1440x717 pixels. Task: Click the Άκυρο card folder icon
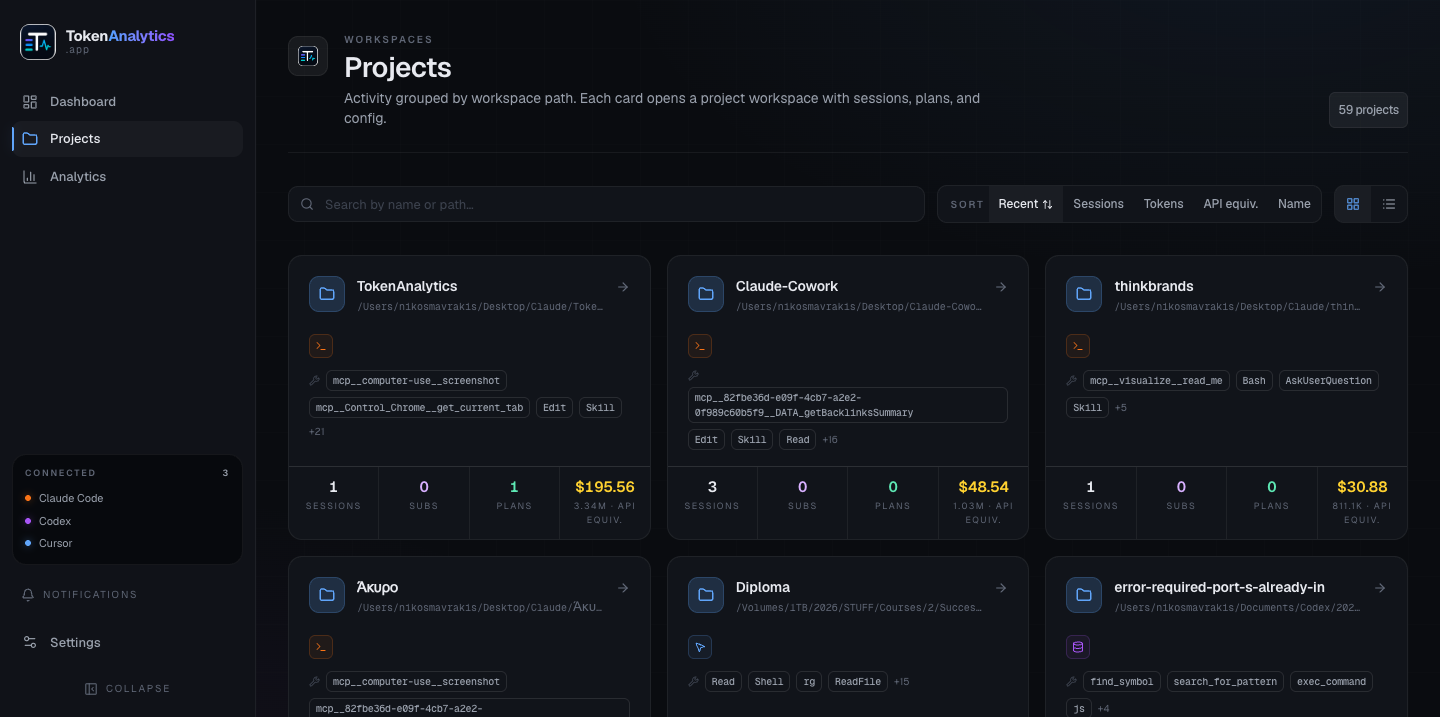327,595
